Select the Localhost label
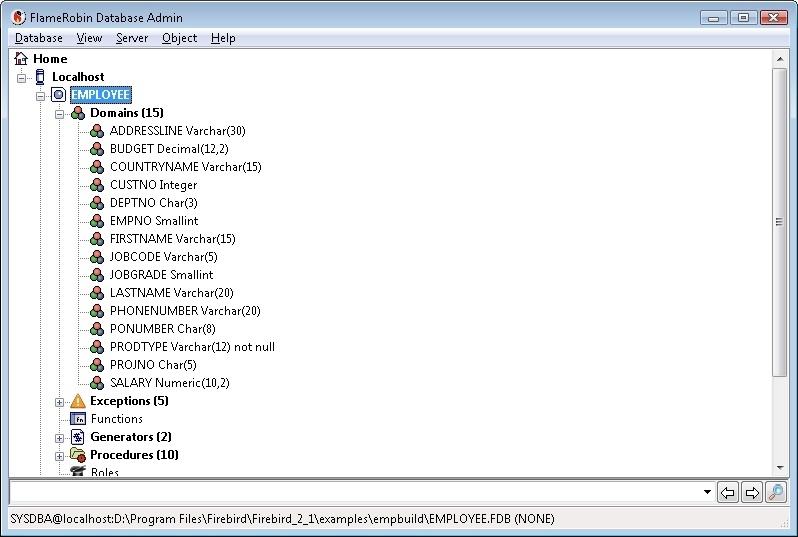This screenshot has height=537, width=798. coord(78,77)
